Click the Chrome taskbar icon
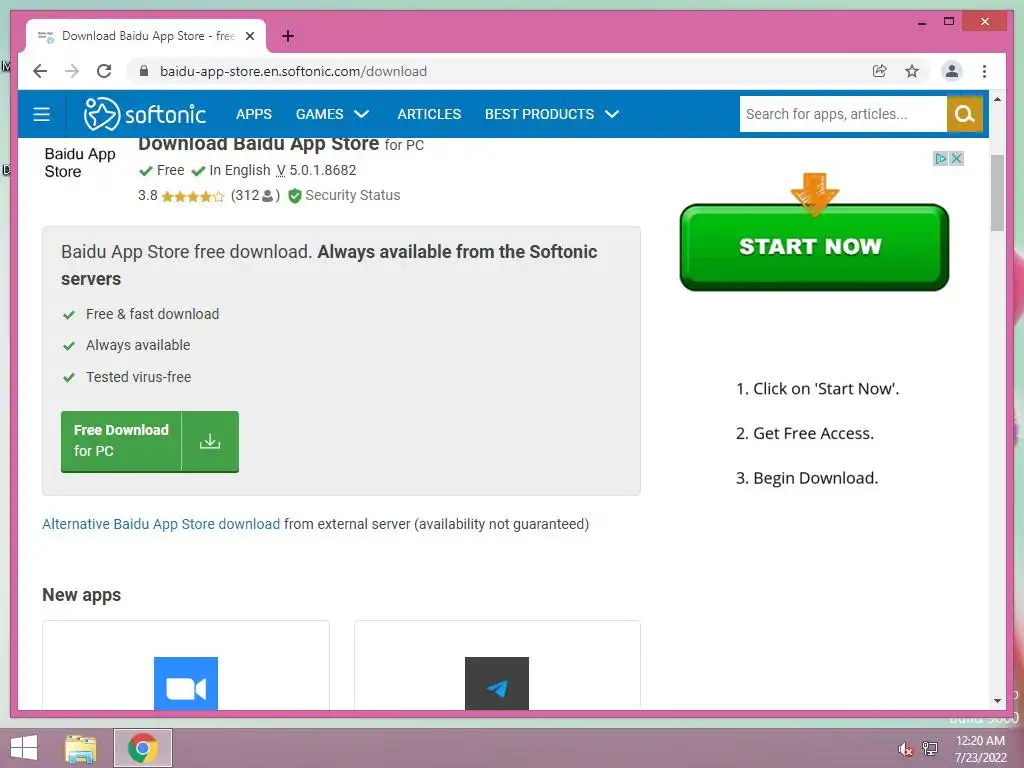This screenshot has height=768, width=1024. (143, 748)
